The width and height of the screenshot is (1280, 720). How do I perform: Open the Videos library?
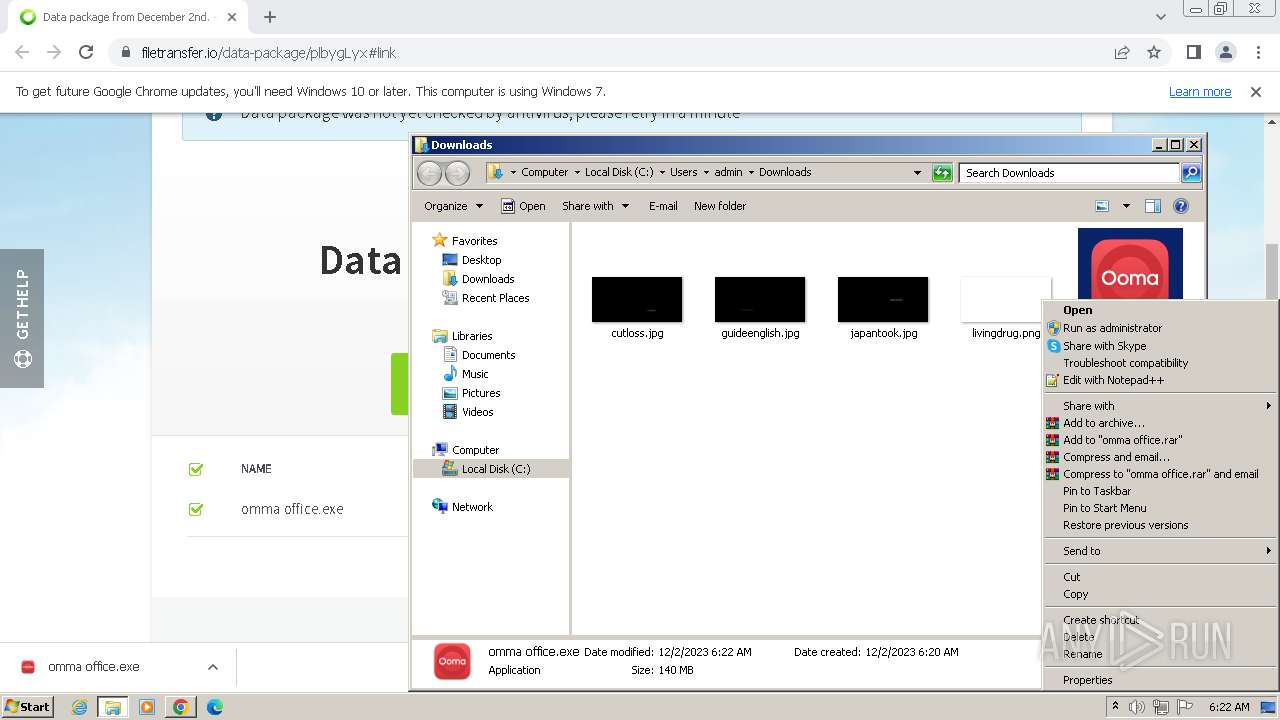tap(477, 412)
